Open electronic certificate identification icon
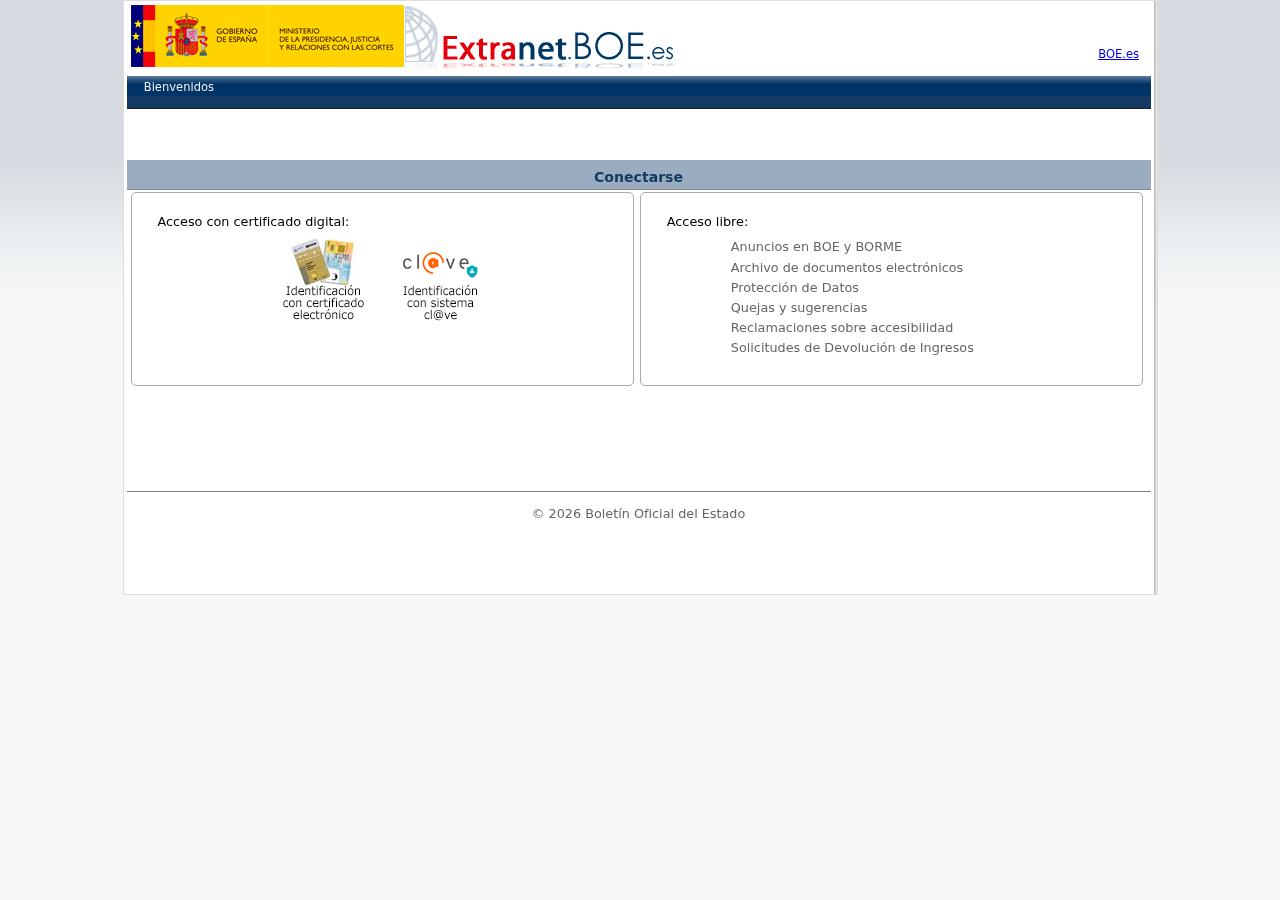This screenshot has width=1280, height=900. click(323, 280)
